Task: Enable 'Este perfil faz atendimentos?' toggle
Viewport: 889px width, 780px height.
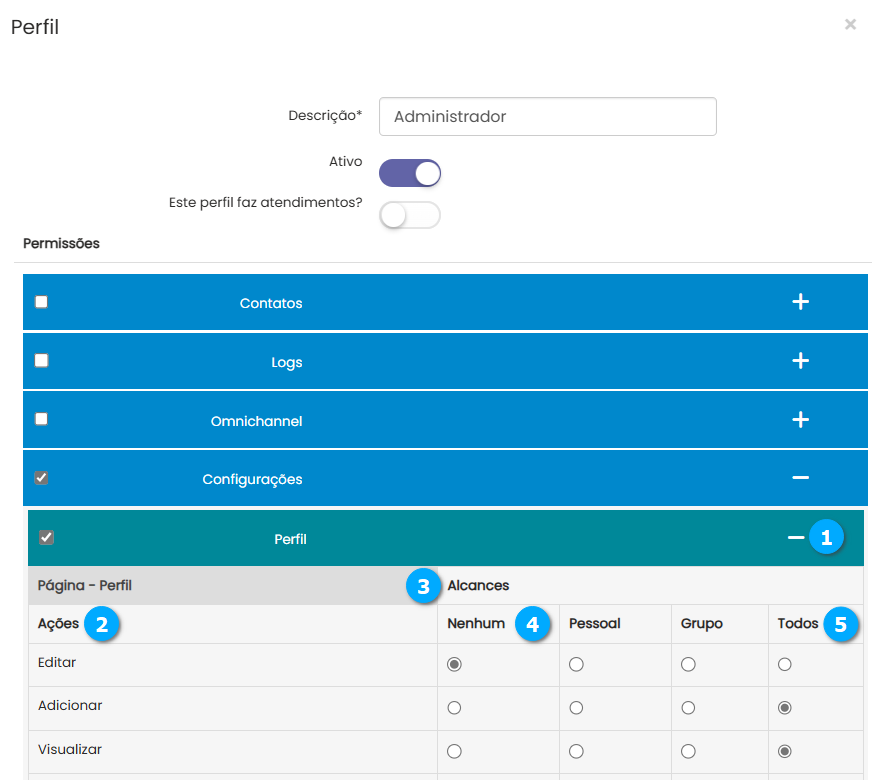Action: pos(410,215)
